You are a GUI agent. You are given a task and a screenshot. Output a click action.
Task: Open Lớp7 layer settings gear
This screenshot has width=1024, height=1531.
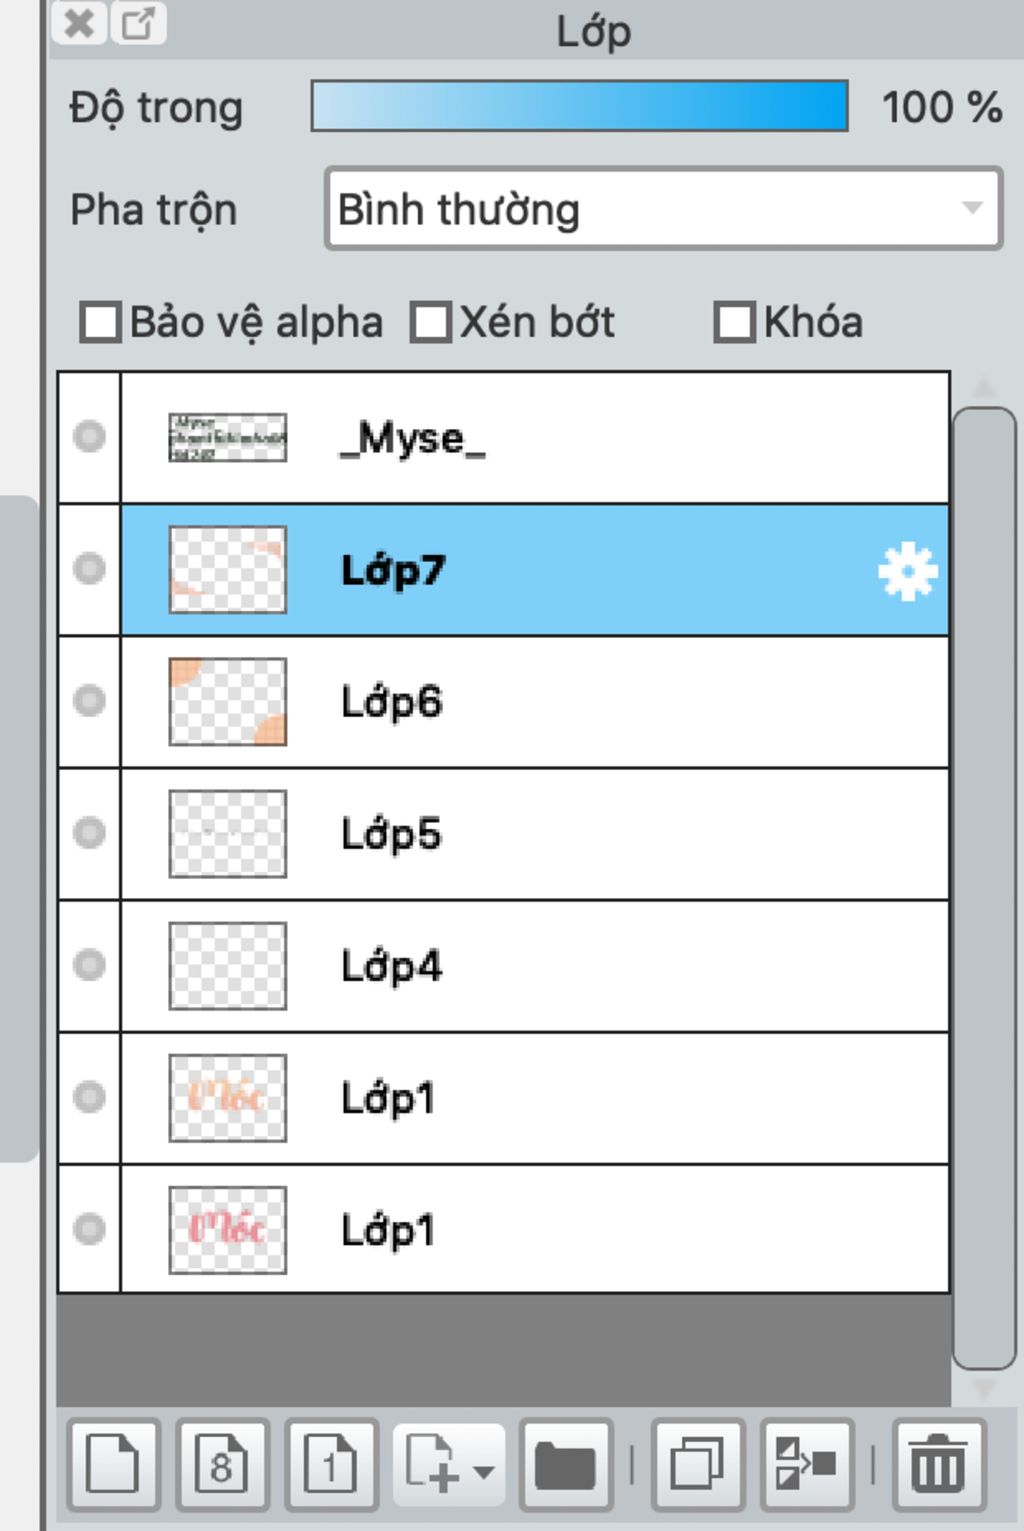[x=908, y=572]
